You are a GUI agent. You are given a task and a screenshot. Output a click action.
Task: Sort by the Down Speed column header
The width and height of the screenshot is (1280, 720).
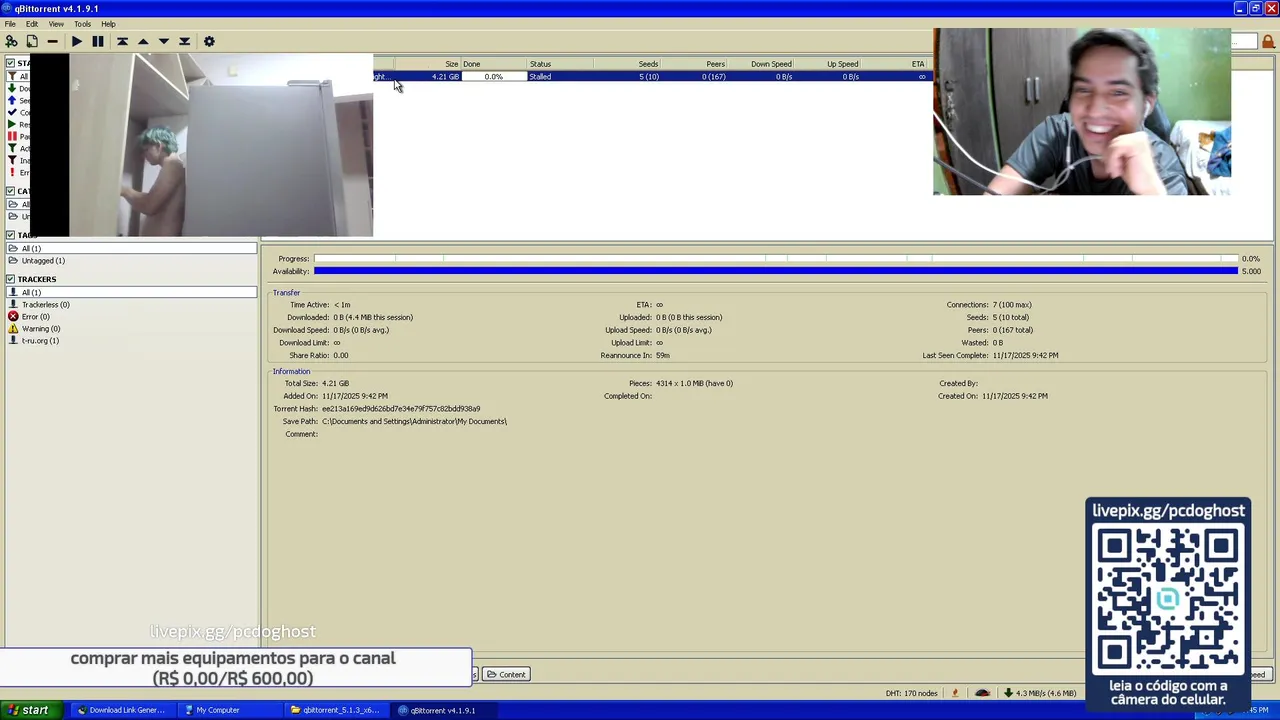point(761,64)
